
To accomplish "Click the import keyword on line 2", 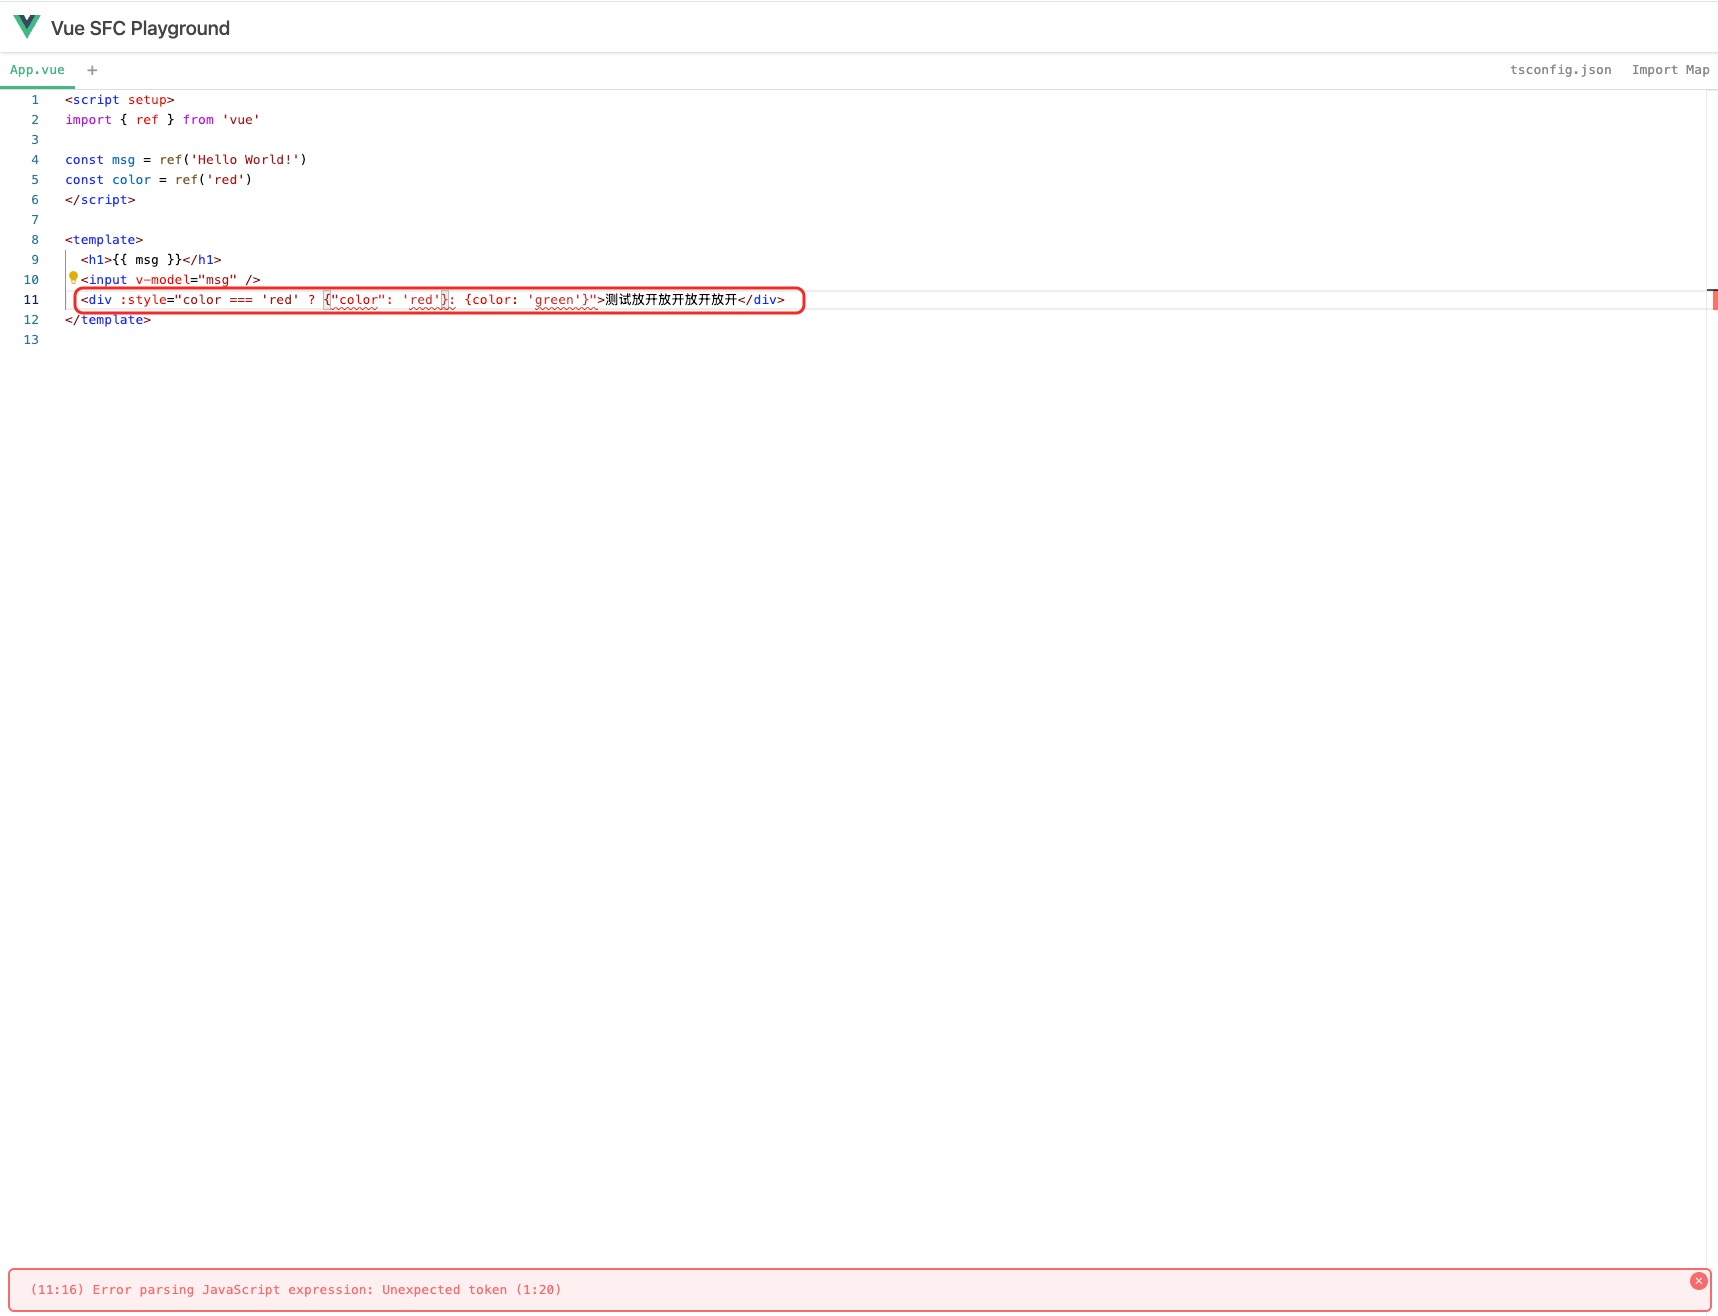I will [x=88, y=120].
